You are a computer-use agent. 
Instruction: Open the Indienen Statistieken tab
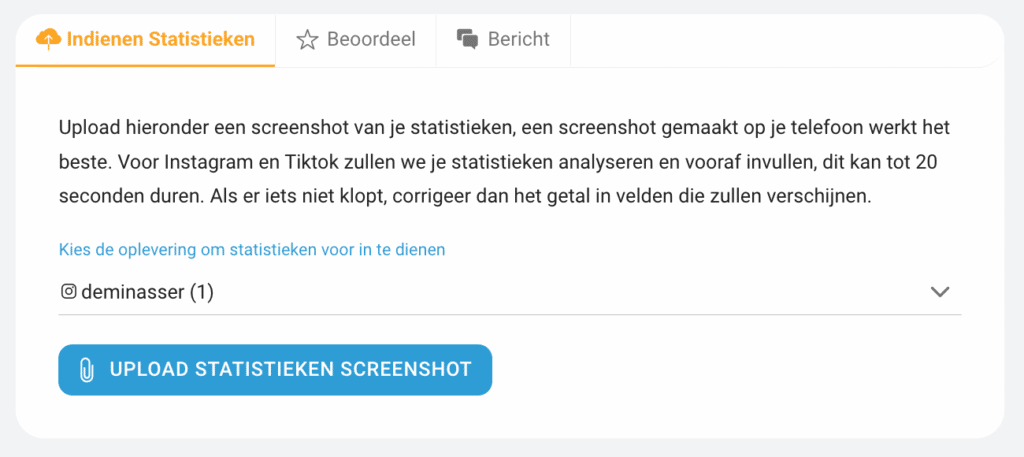145,40
